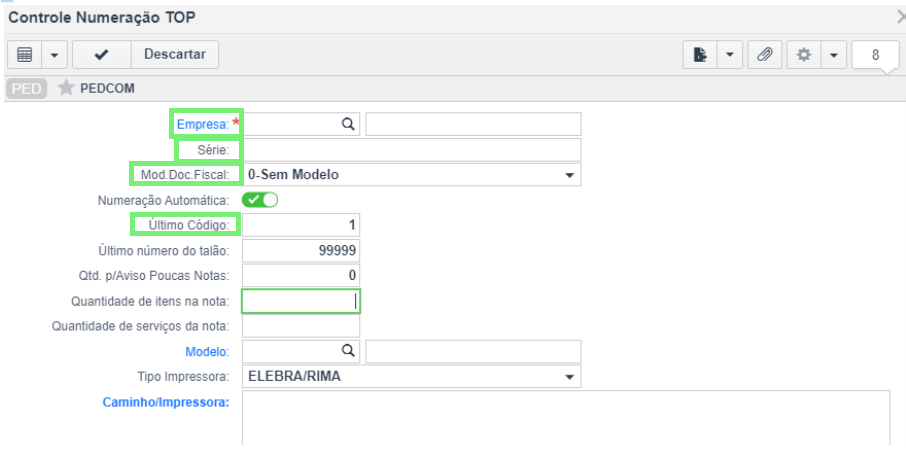Search Empresa using magnifier icon

pos(348,124)
